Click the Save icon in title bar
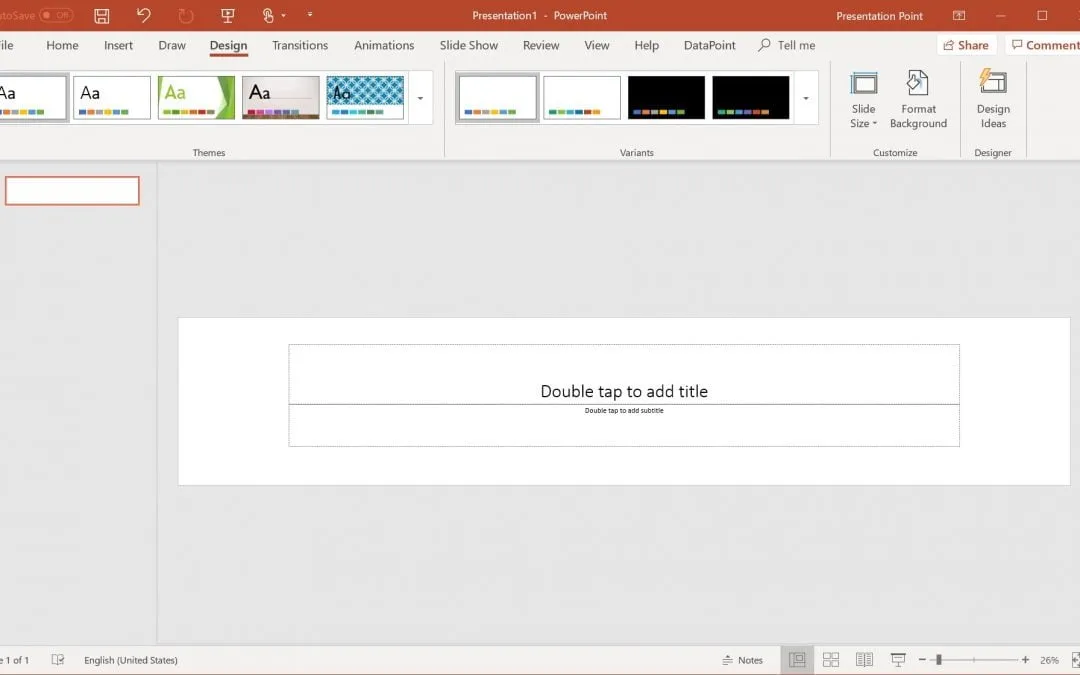Screen dimensions: 1080x675 click(102, 15)
